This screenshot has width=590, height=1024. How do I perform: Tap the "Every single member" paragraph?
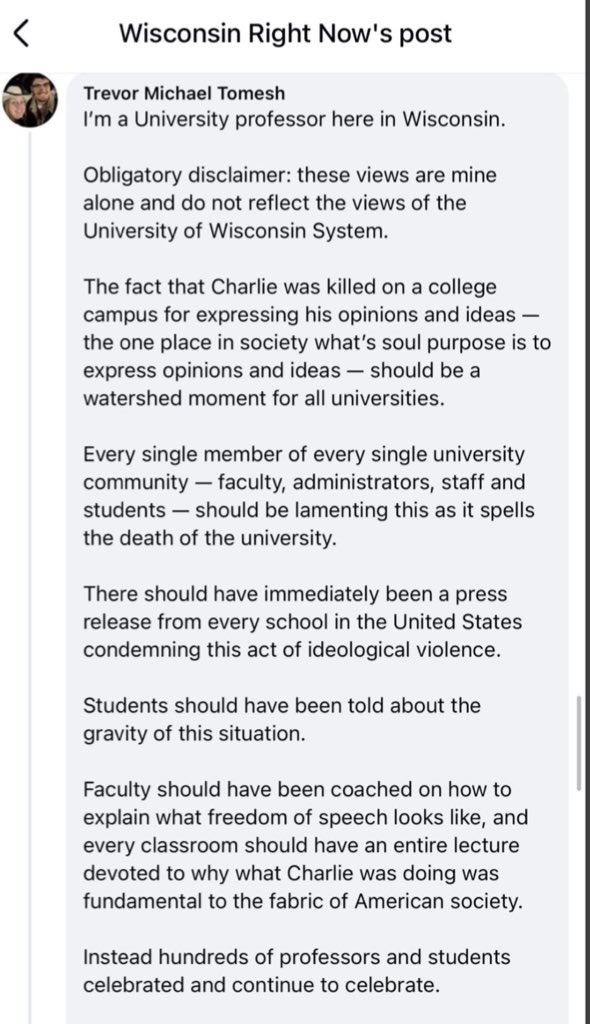pyautogui.click(x=308, y=496)
